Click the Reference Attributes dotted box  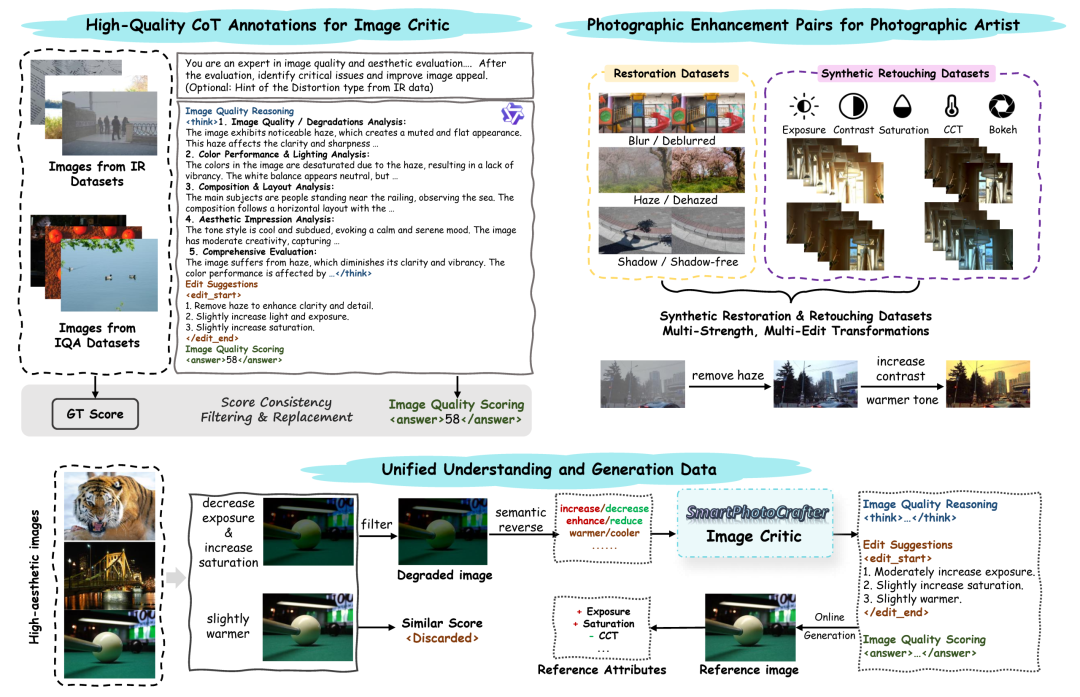point(602,628)
